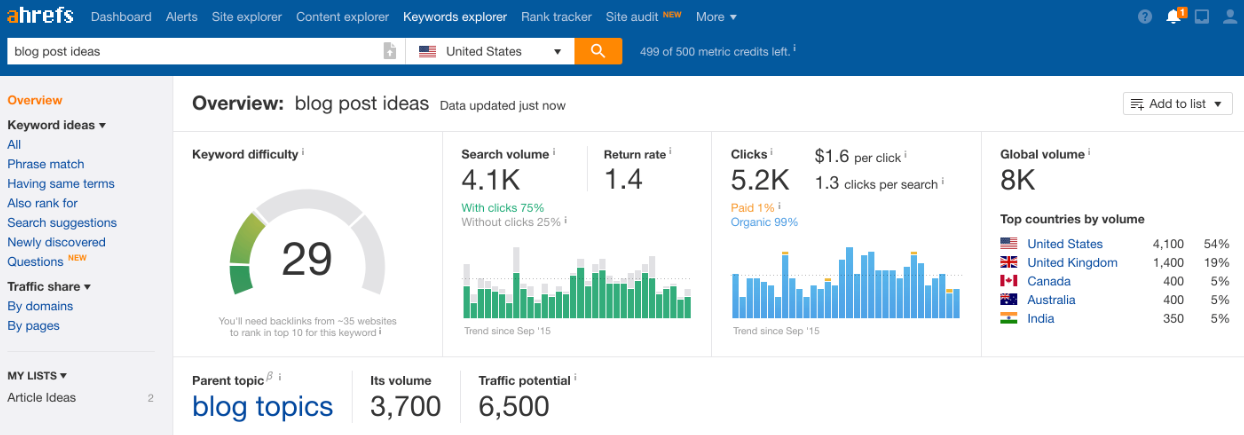Open the Rank tracker tab
This screenshot has width=1244, height=435.
(x=556, y=16)
